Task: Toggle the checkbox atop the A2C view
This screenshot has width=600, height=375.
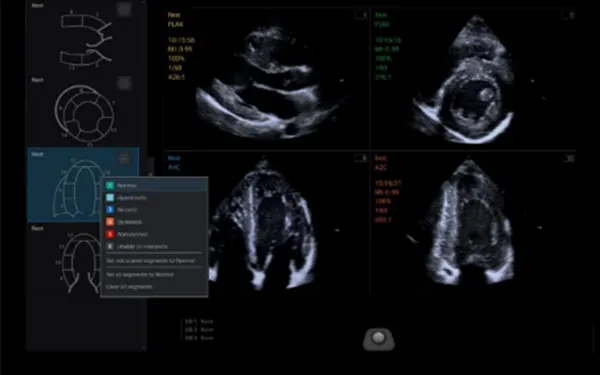Action: [x=569, y=158]
